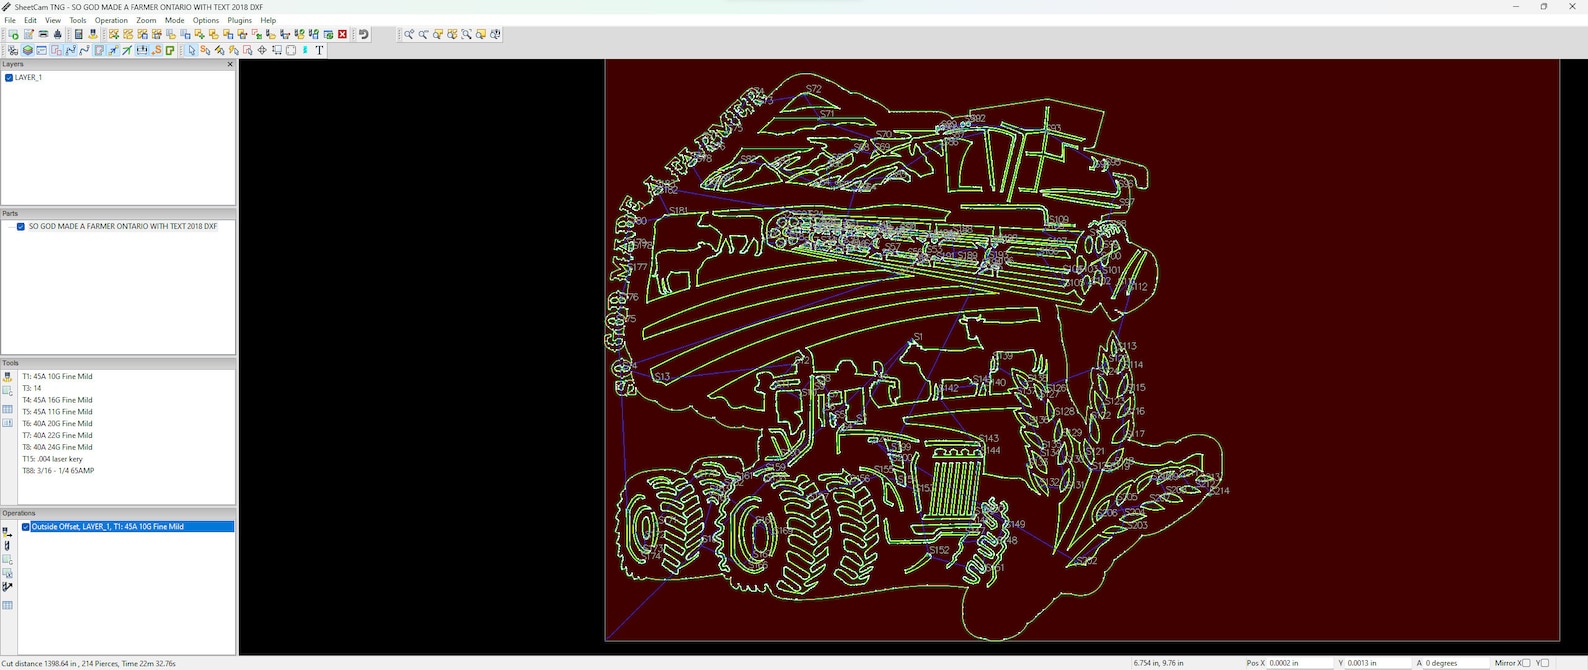Click the Pos X input field

pyautogui.click(x=1300, y=663)
